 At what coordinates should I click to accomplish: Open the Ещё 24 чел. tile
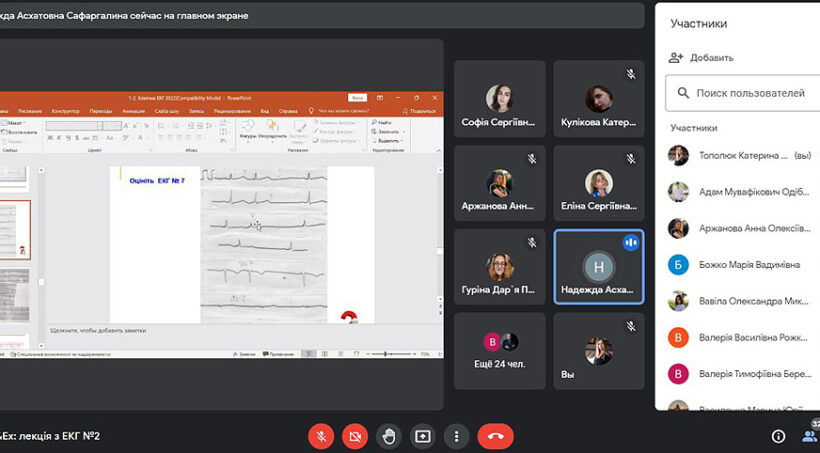(499, 351)
